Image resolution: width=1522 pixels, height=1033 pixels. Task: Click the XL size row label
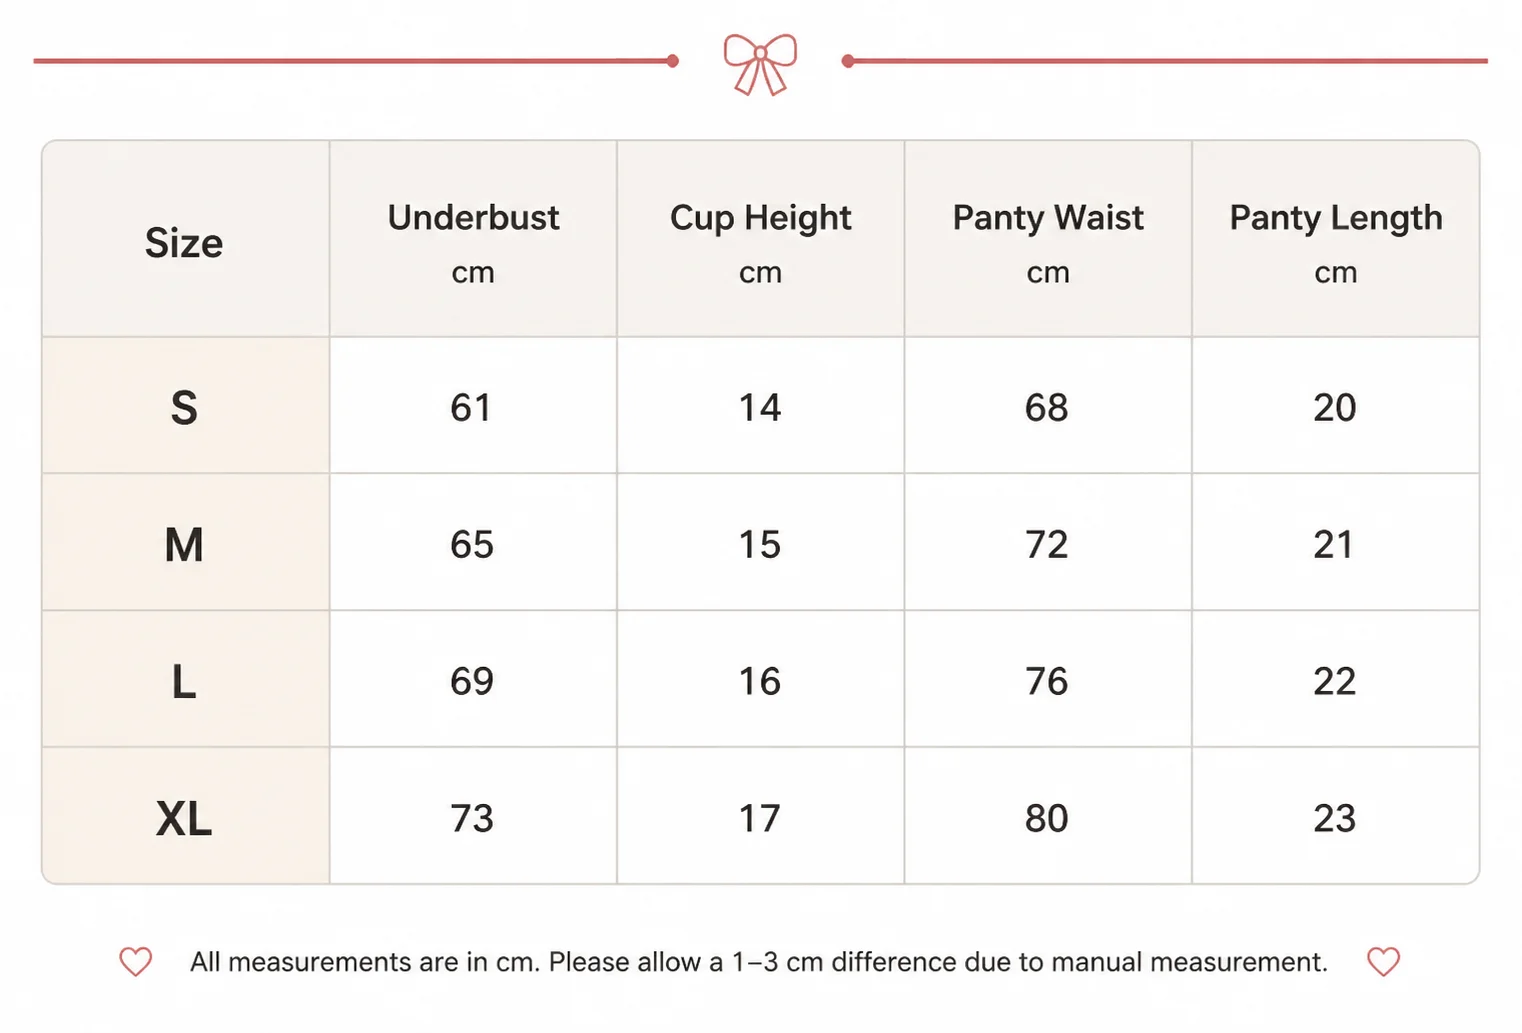coord(186,816)
